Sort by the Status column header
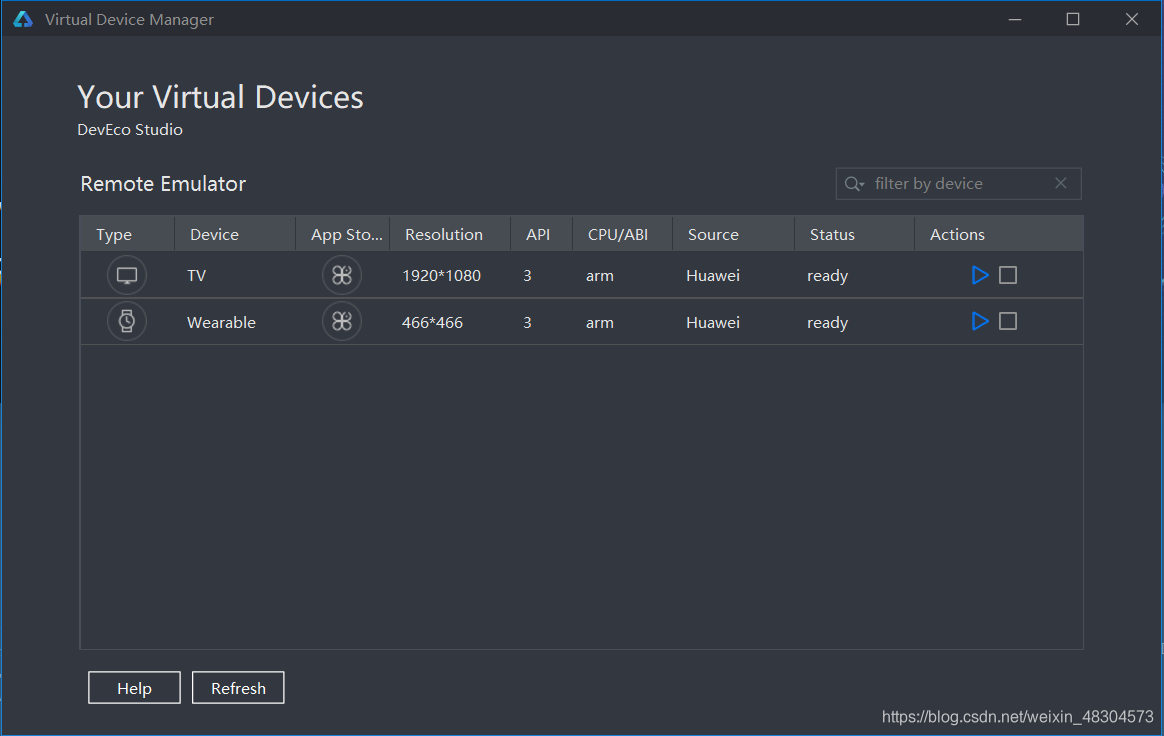Viewport: 1164px width, 736px height. point(854,234)
